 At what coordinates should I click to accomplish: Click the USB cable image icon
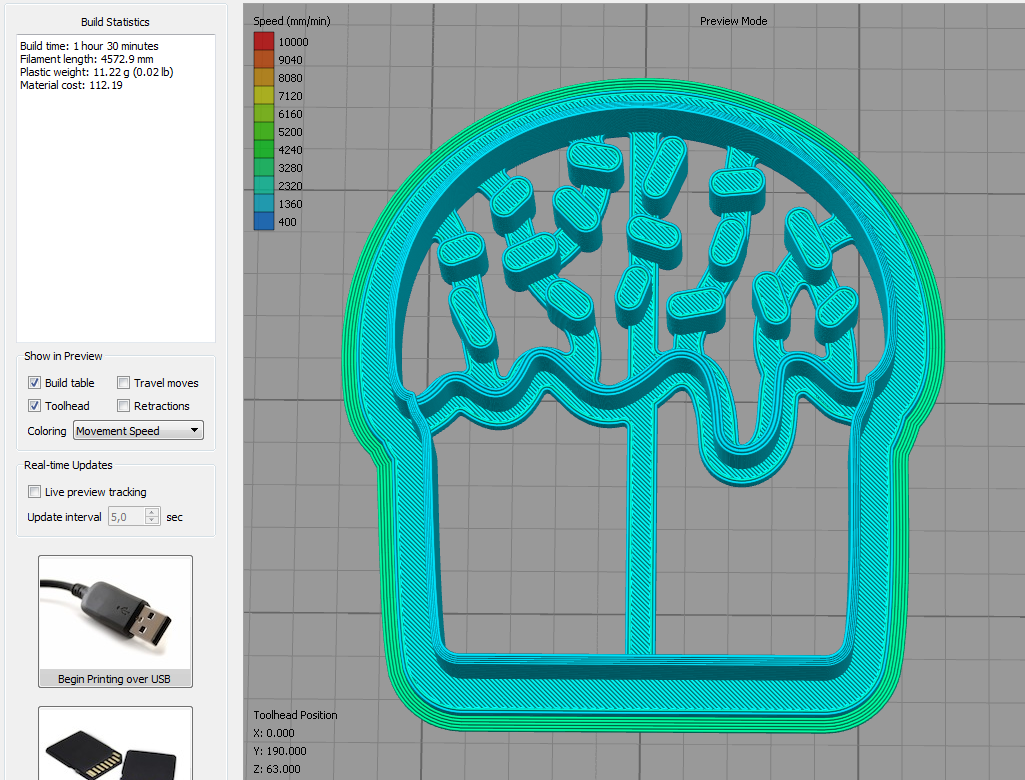pyautogui.click(x=115, y=612)
